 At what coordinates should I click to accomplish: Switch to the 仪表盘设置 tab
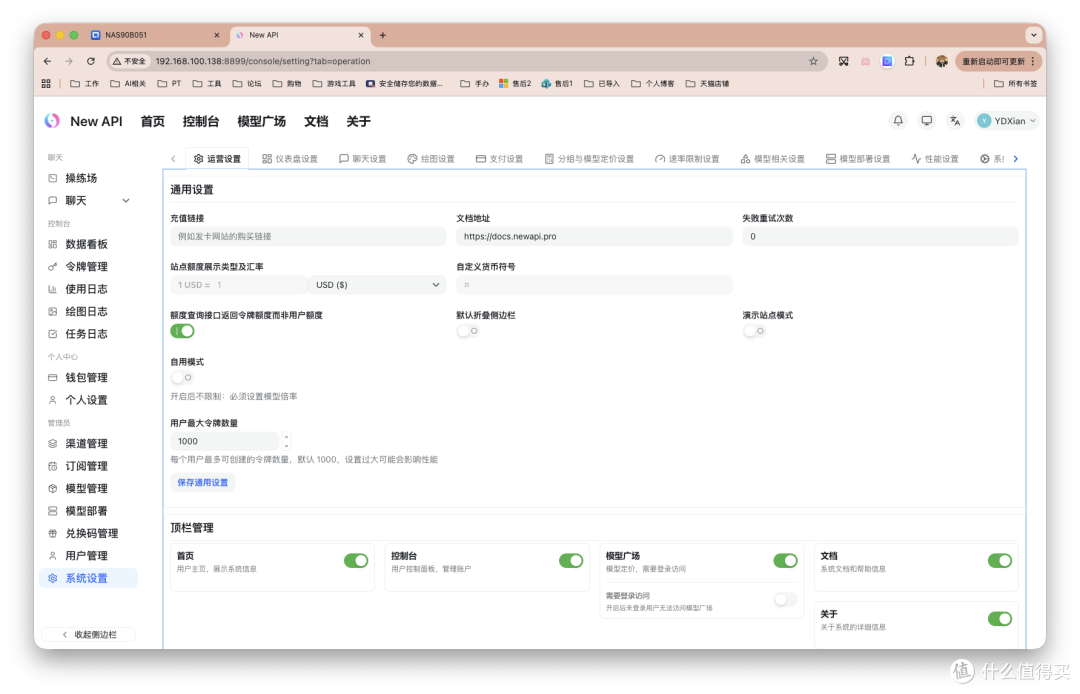click(290, 159)
